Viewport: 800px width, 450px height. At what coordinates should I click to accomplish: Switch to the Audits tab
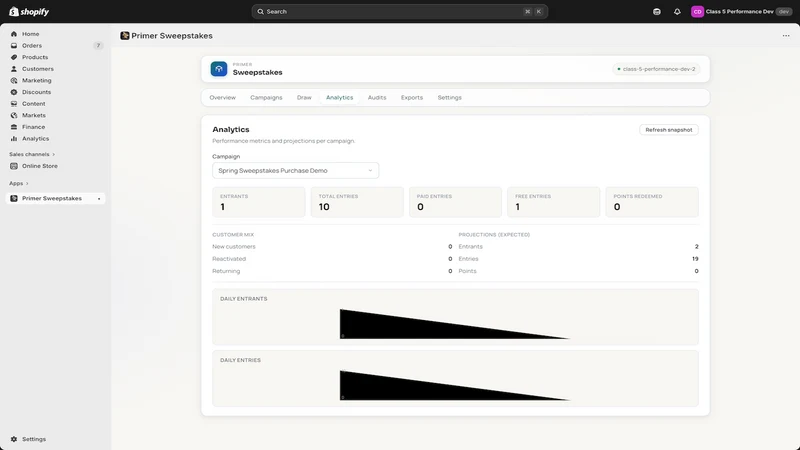377,97
